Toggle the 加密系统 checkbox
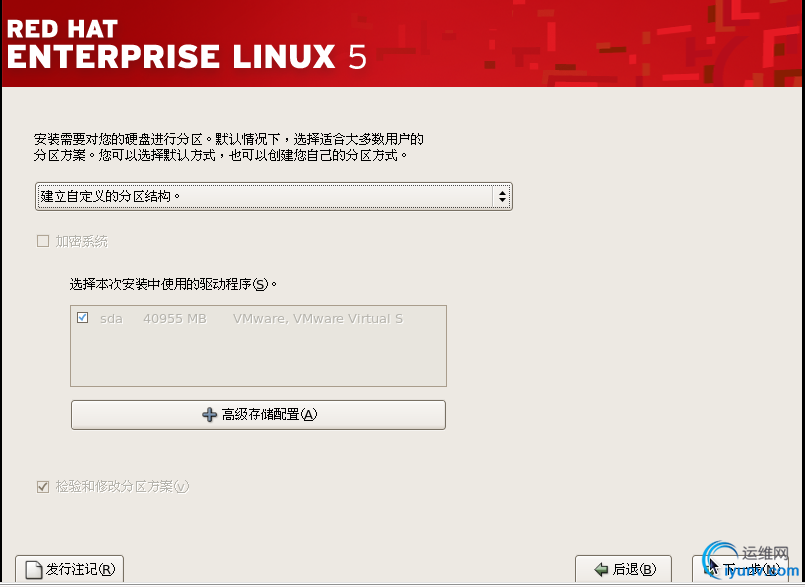The height and width of the screenshot is (587, 805). tap(43, 241)
